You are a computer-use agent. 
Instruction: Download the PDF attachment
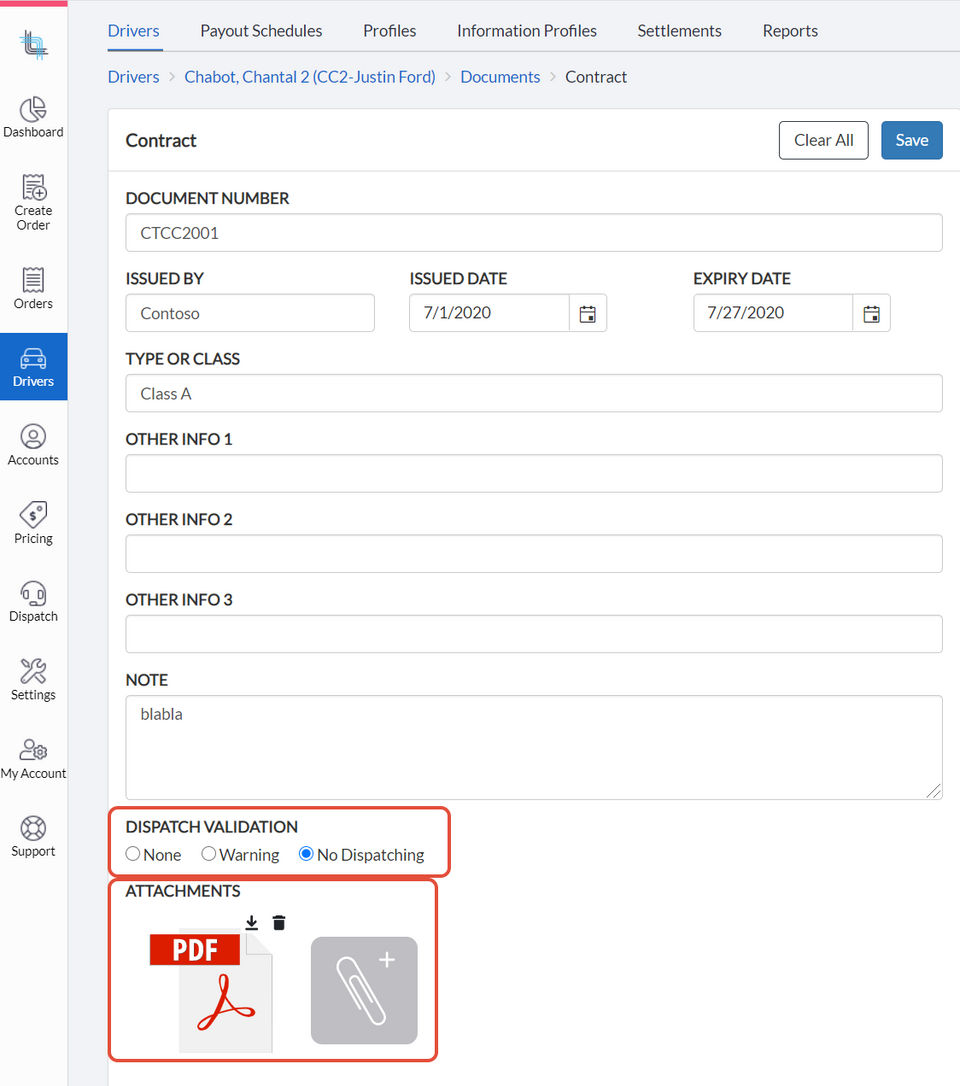point(251,923)
